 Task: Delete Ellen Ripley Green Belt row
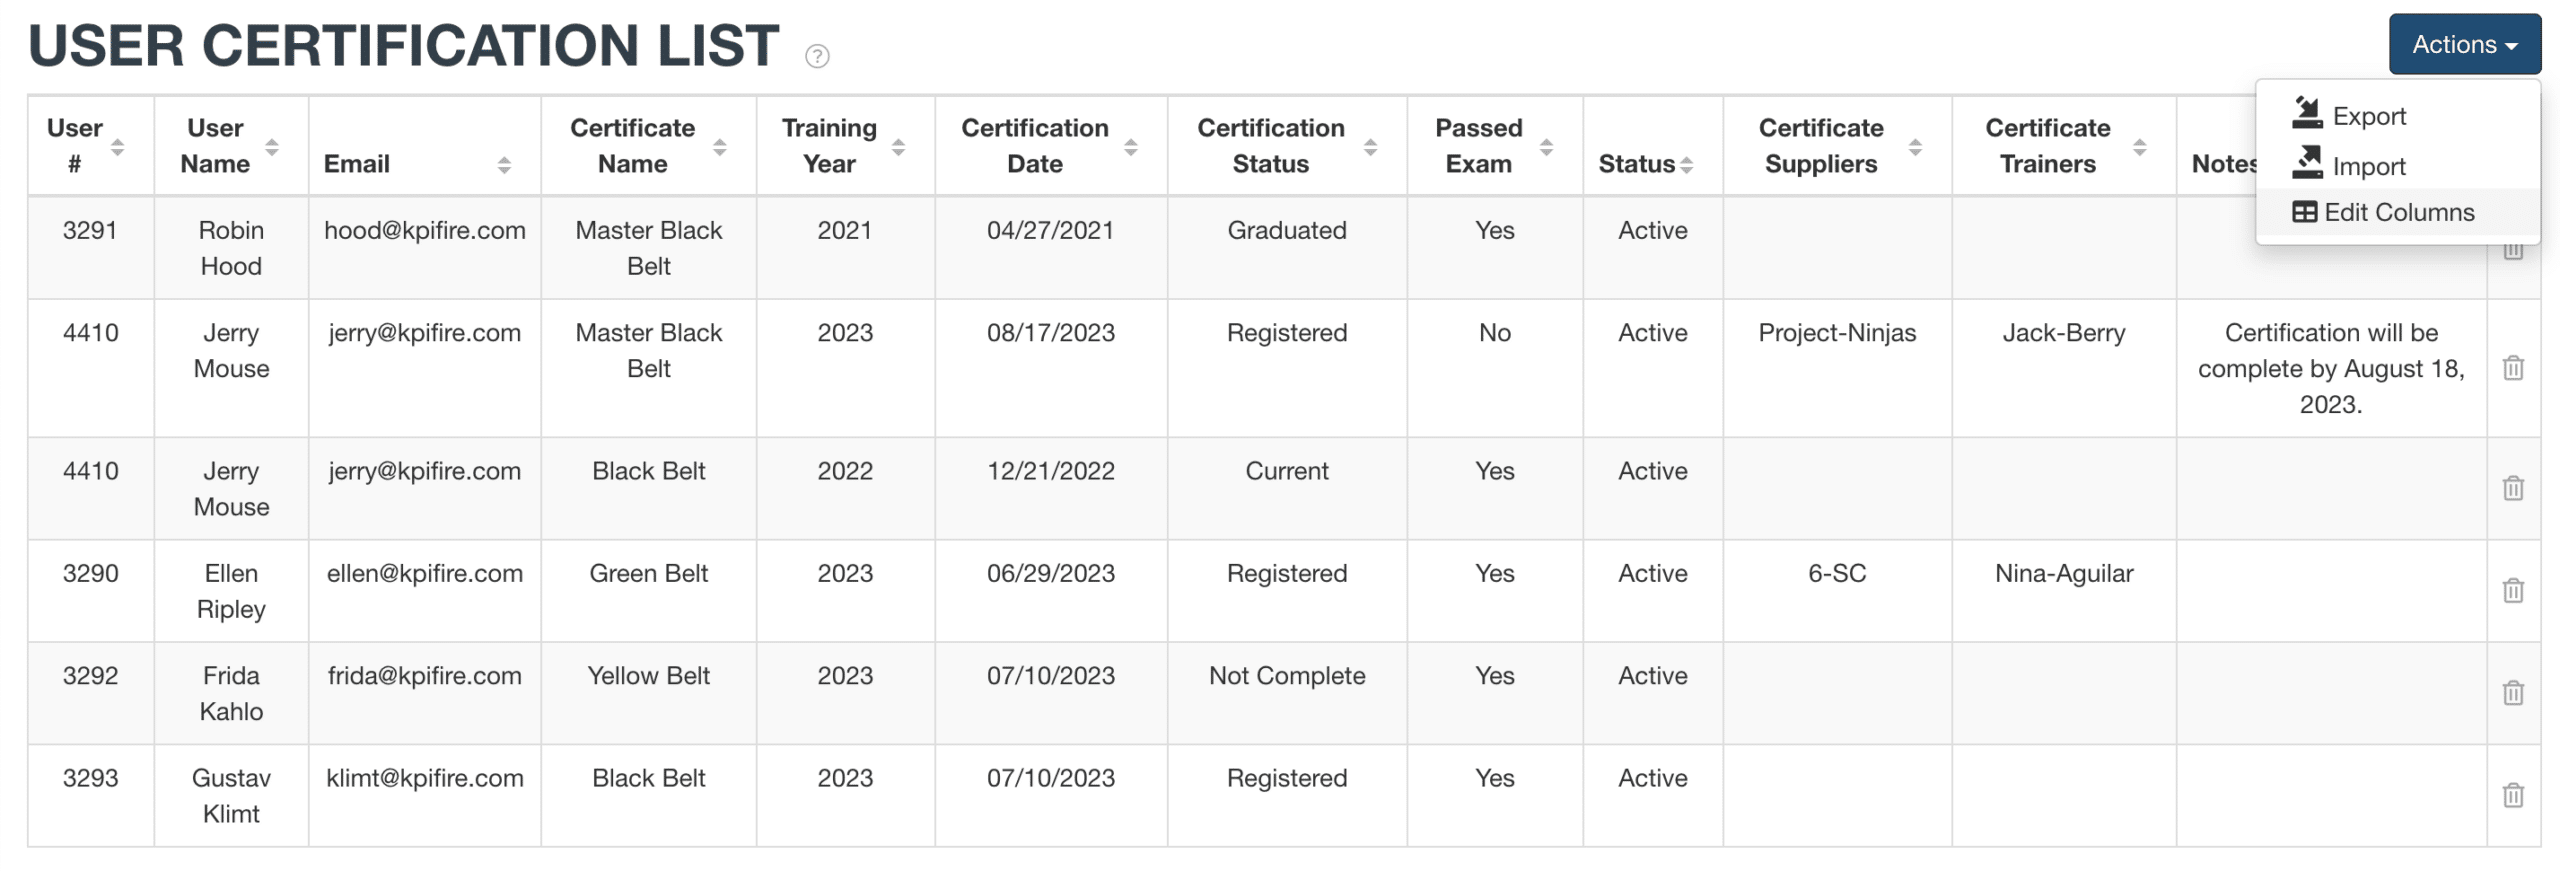click(2512, 590)
